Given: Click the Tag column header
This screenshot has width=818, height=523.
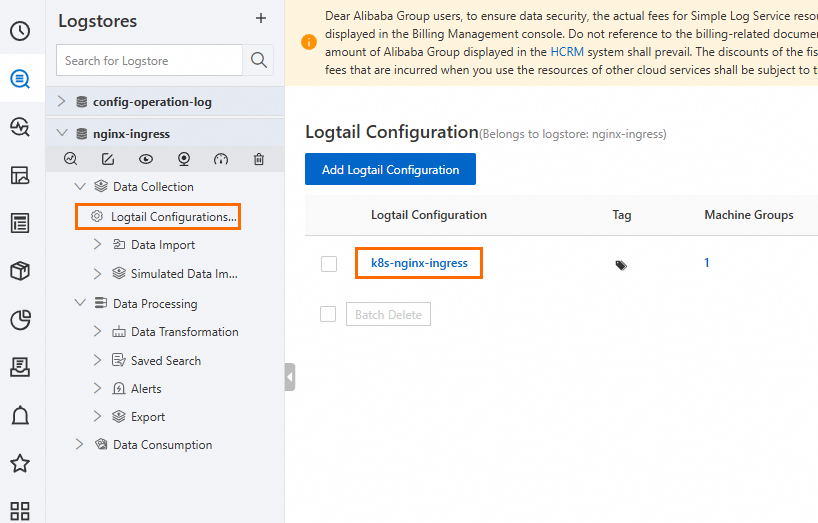Looking at the screenshot, I should coord(622,215).
